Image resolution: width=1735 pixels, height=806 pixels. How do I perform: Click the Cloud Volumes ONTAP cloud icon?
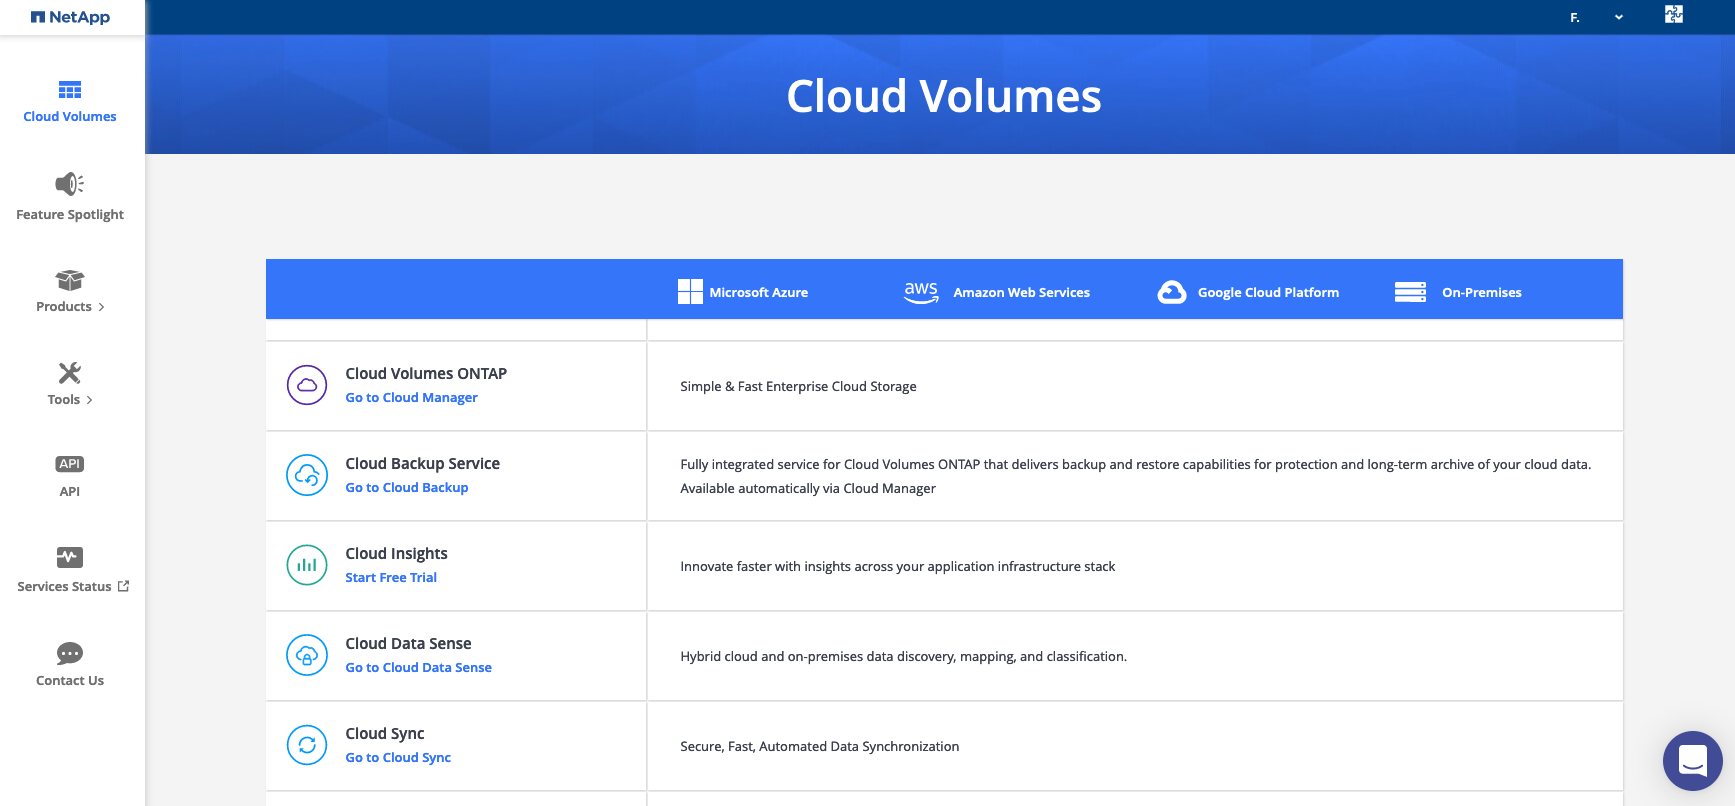coord(307,385)
